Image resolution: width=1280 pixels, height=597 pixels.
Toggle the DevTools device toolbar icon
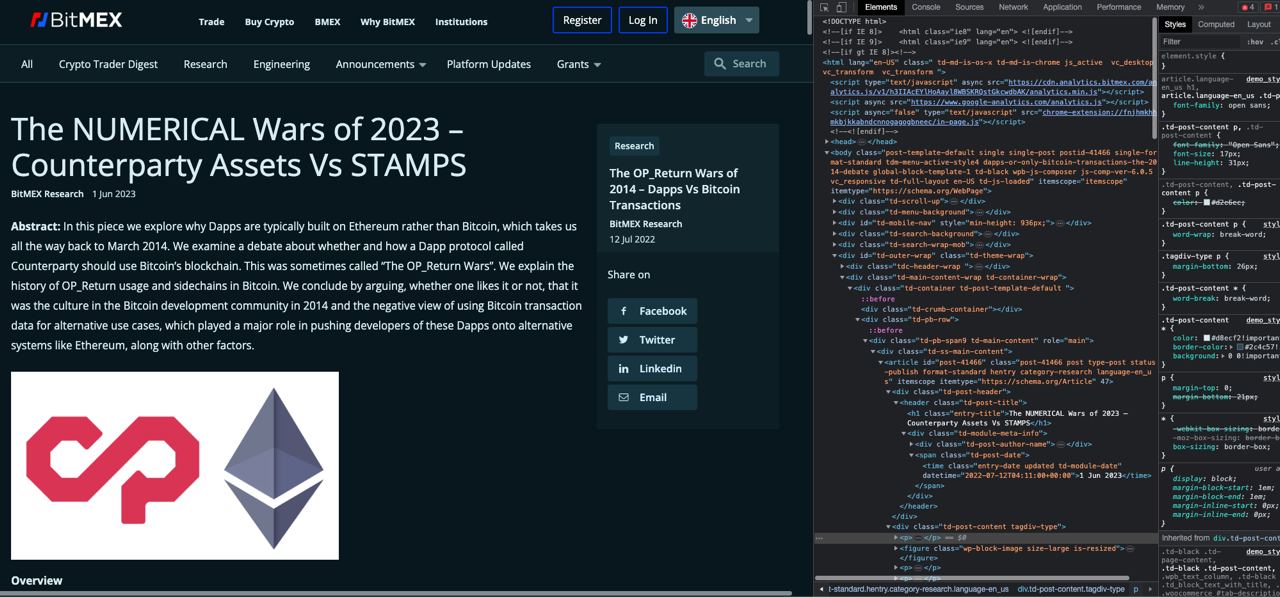click(x=842, y=7)
